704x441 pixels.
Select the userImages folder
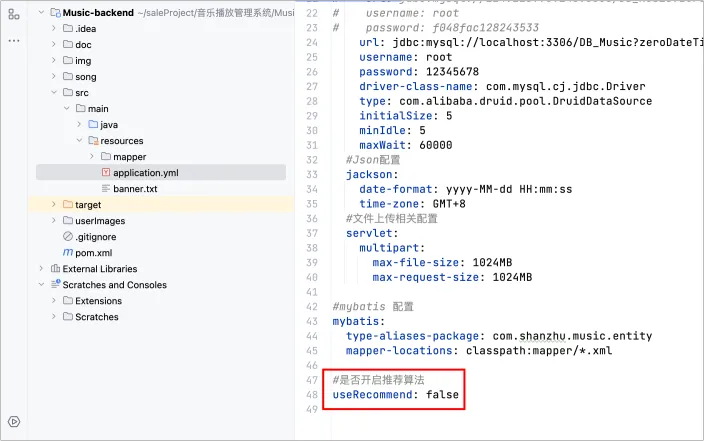[x=100, y=221]
